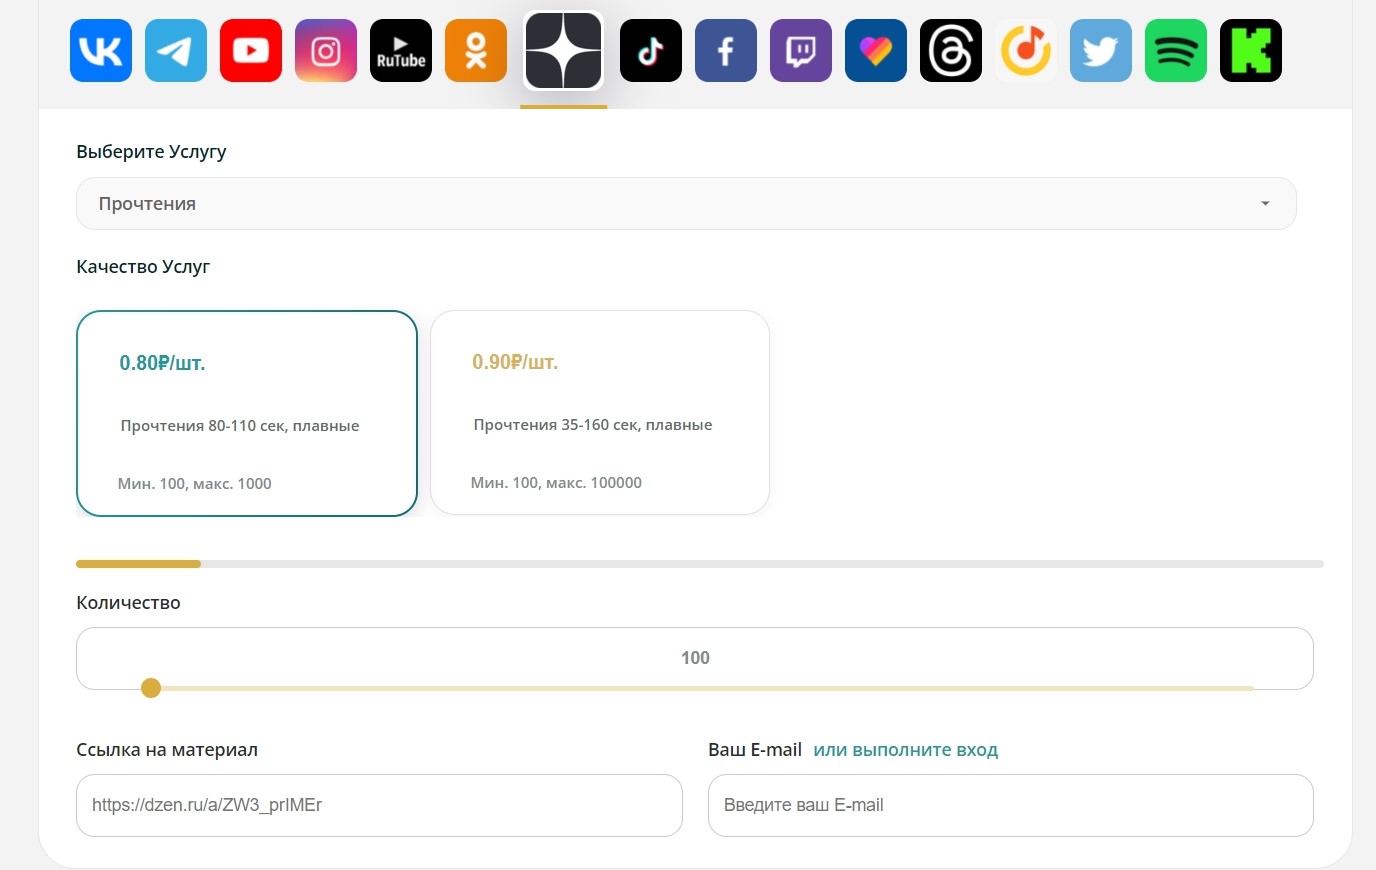Select the Facebook icon
This screenshot has height=870, width=1376.
(x=726, y=50)
